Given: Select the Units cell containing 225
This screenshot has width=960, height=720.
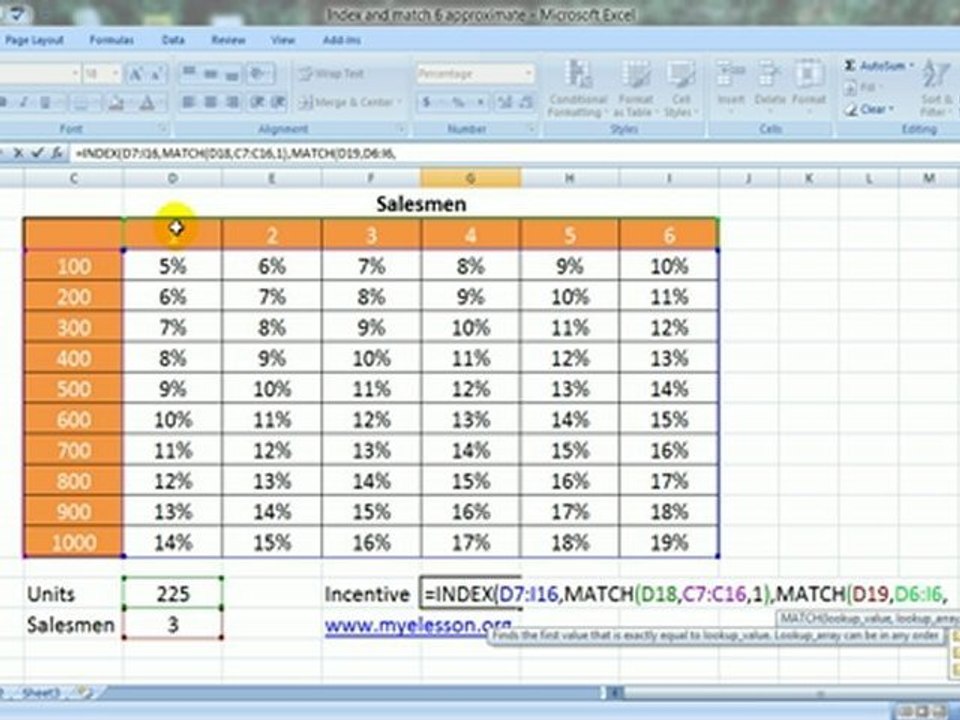Looking at the screenshot, I should pyautogui.click(x=173, y=593).
